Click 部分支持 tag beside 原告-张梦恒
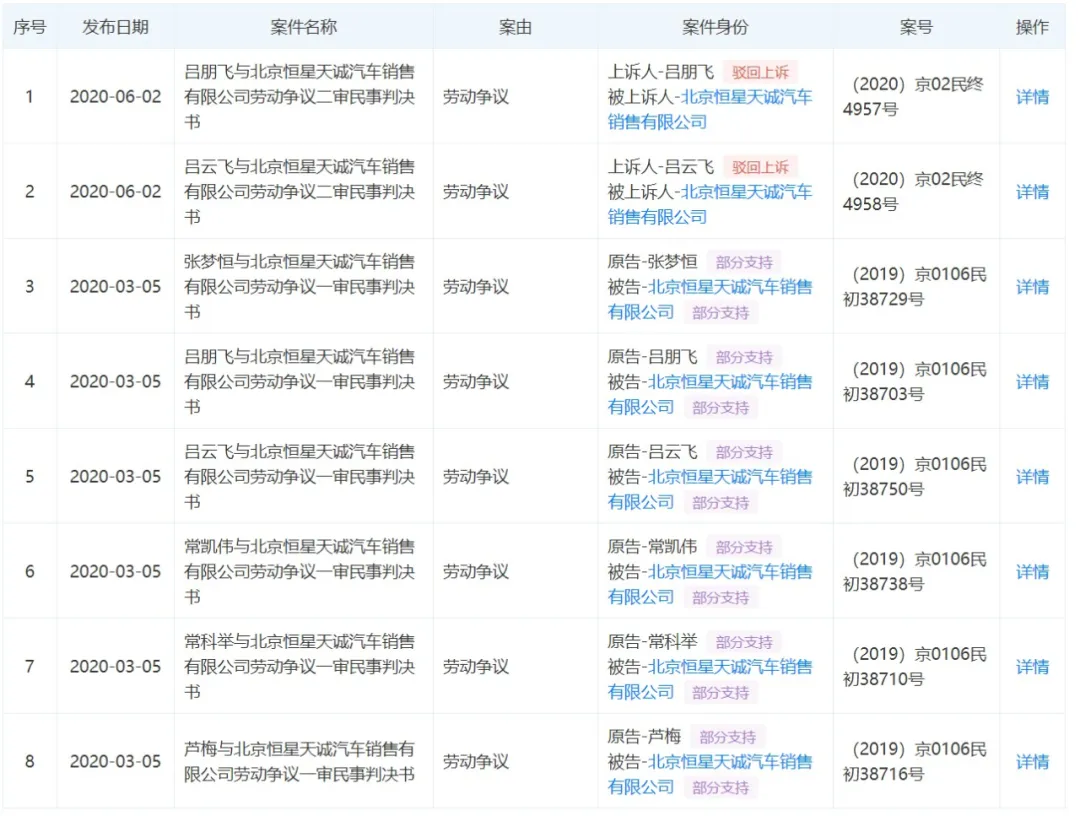 click(744, 262)
